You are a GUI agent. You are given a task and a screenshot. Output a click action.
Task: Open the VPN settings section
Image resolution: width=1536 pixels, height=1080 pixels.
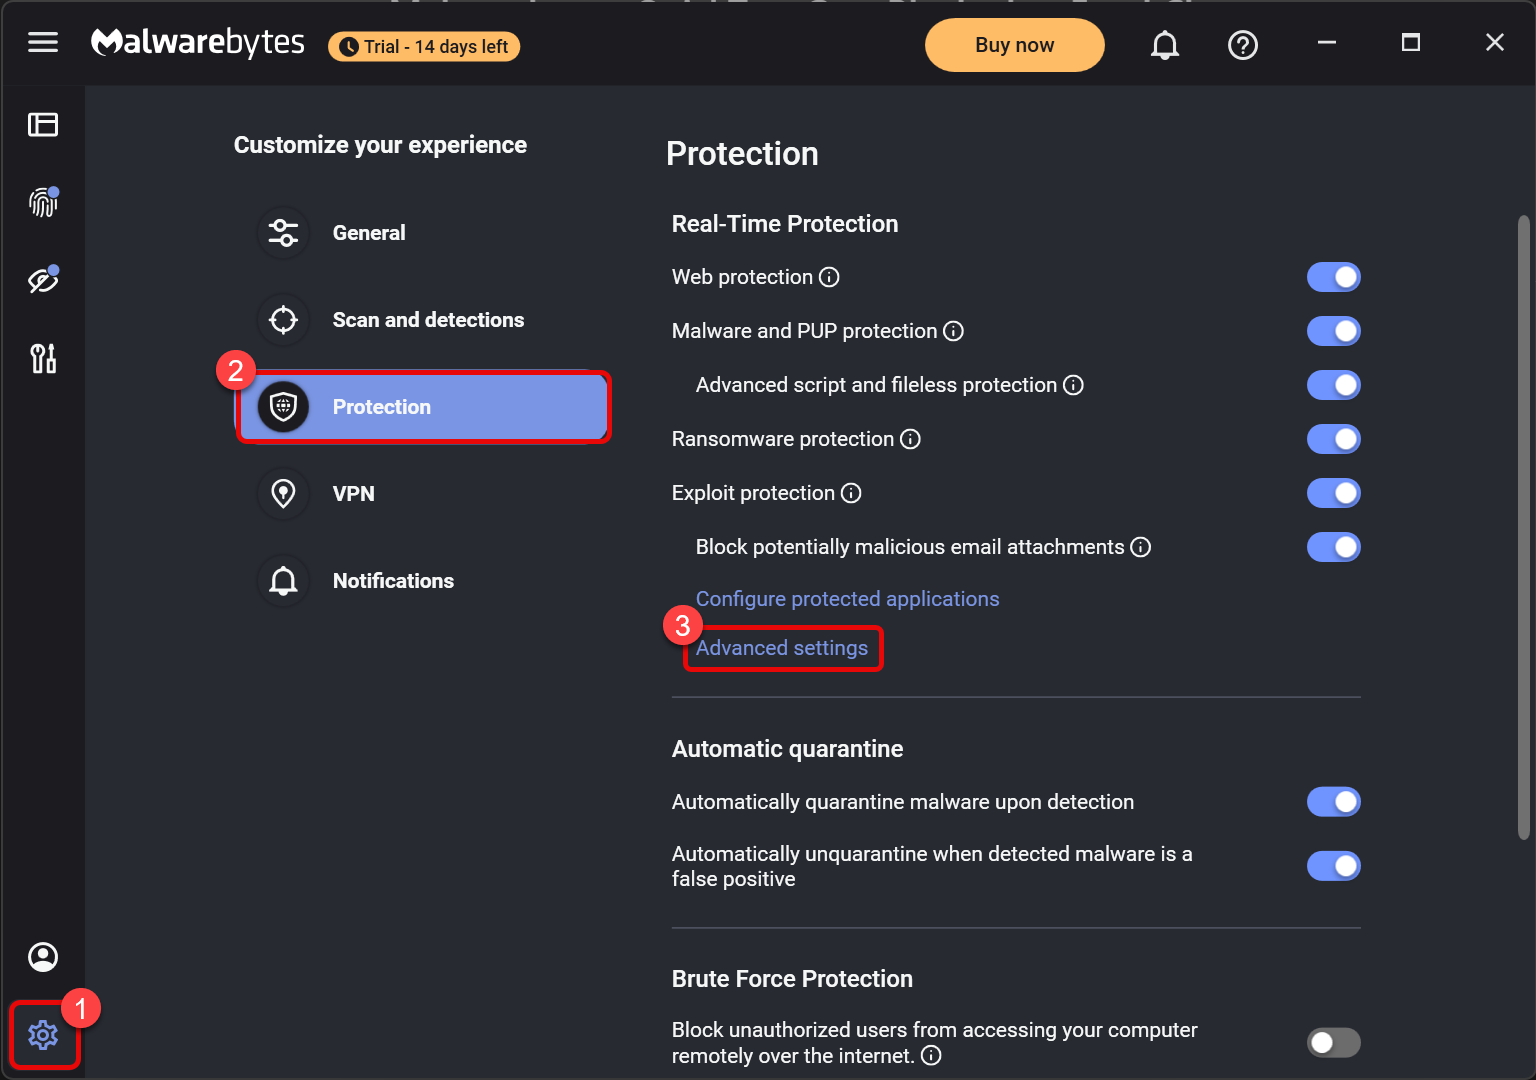click(x=353, y=494)
